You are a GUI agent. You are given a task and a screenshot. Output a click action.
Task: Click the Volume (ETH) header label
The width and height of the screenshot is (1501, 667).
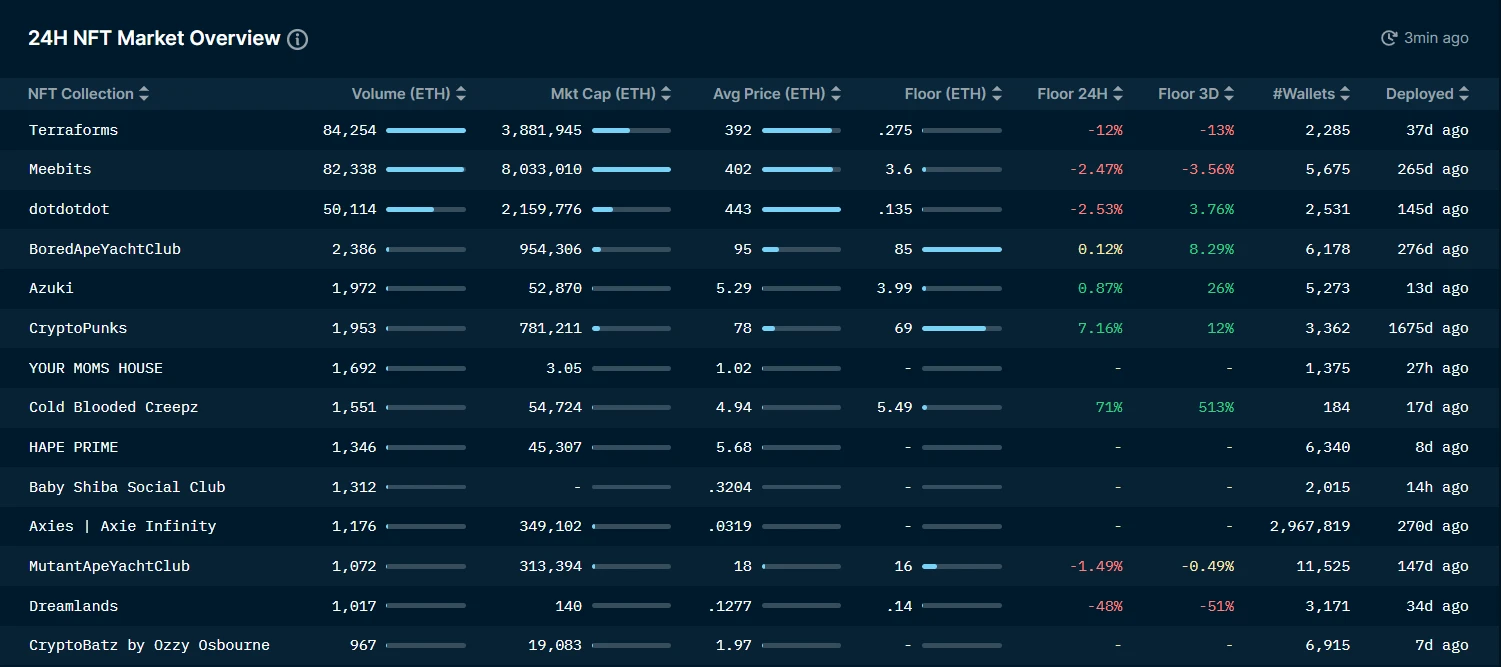(401, 94)
